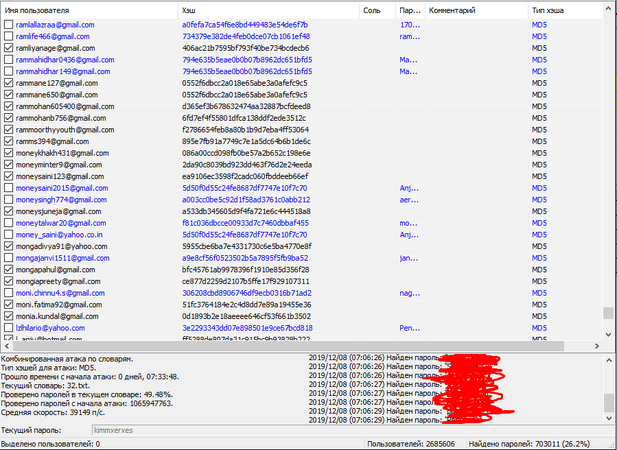Screen dimensions: 617x450
Task: Untick the checkbox for mongadivya91@yahoo.com
Action: point(8,246)
